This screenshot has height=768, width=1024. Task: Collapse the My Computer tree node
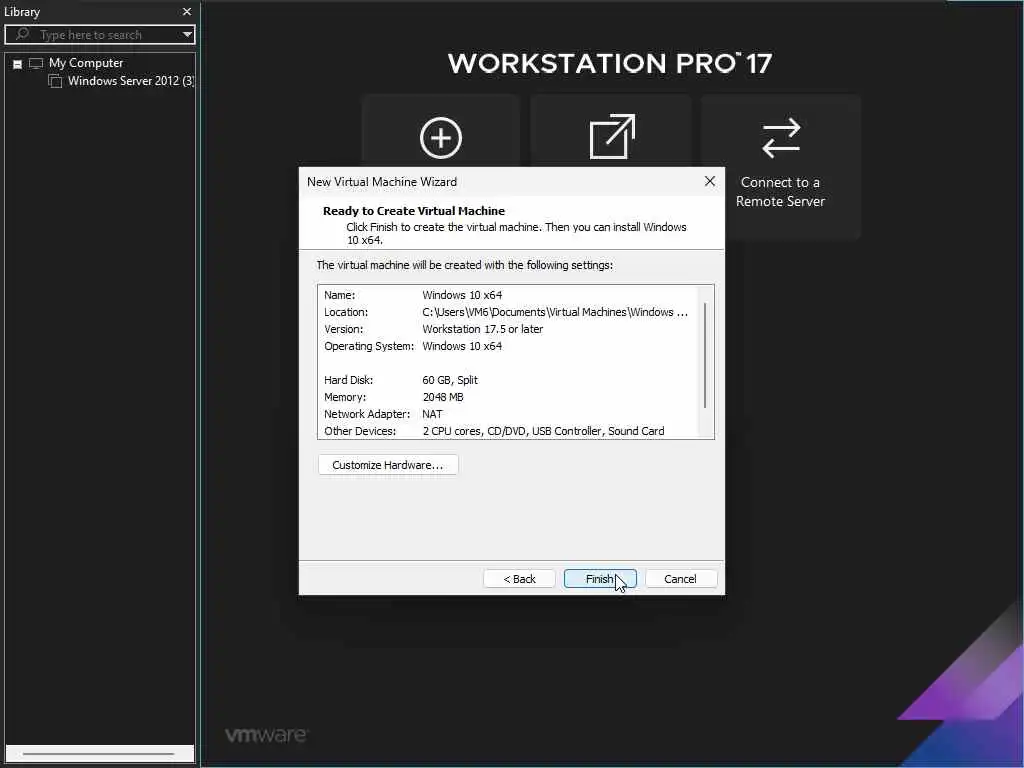point(18,64)
